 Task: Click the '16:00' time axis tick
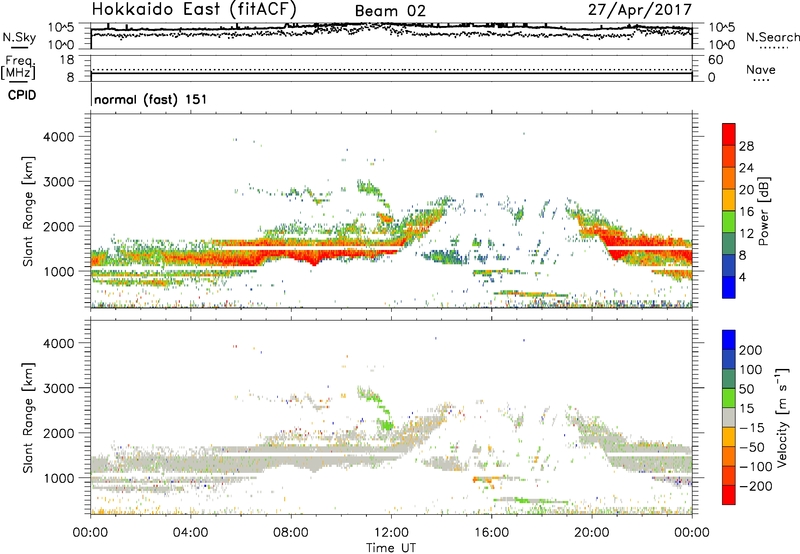[491, 533]
